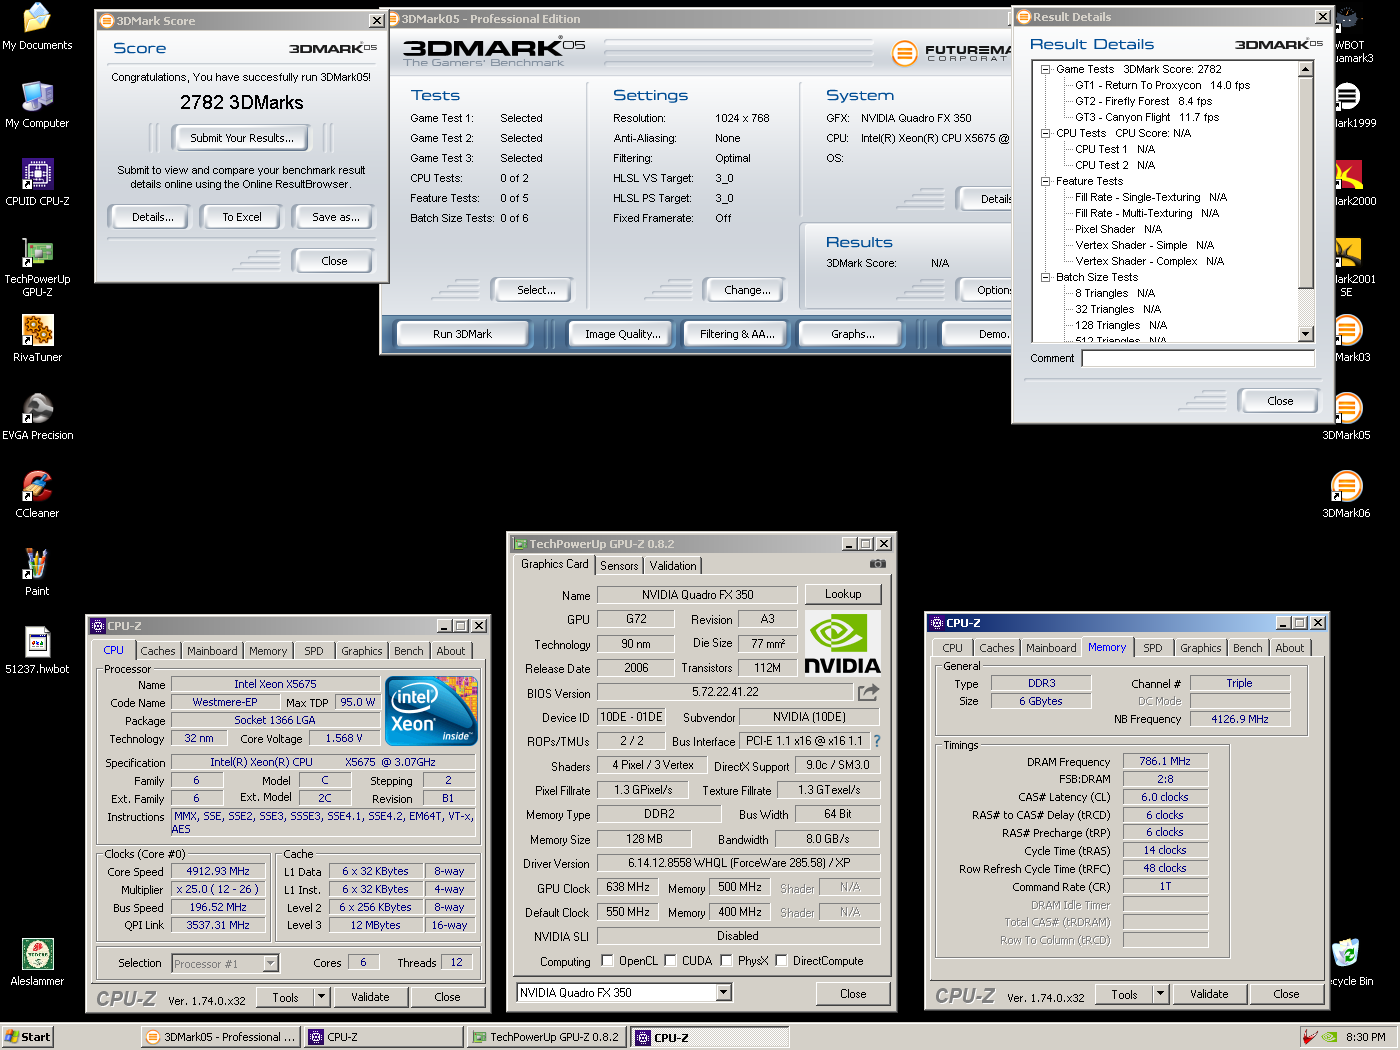Click the GPU-Z screenshot camera icon
This screenshot has height=1050, width=1400.
pyautogui.click(x=877, y=564)
